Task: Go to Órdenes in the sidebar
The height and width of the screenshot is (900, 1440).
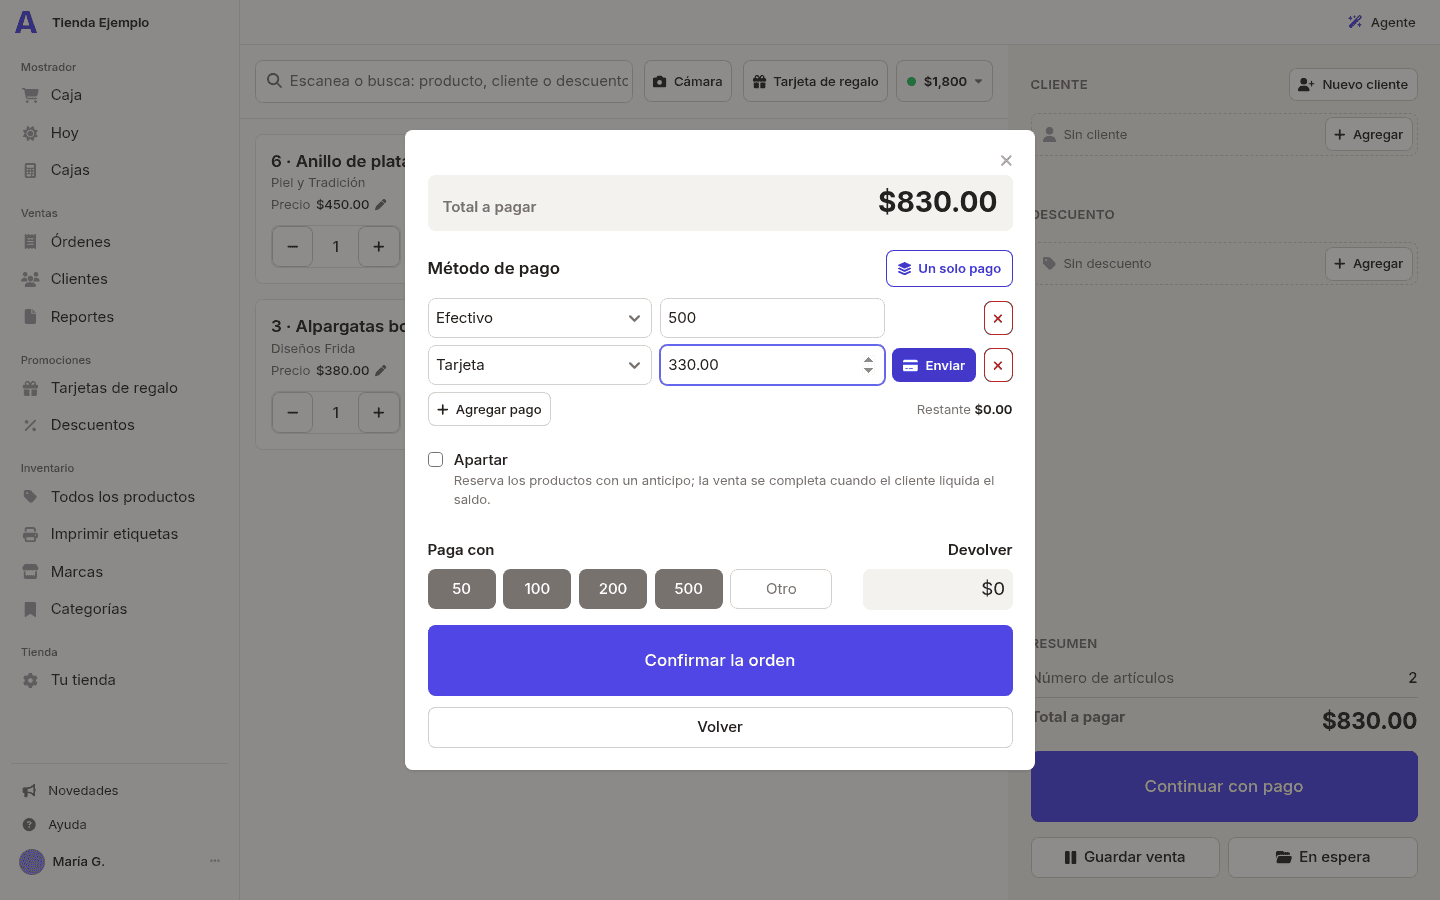Action: click(120, 242)
